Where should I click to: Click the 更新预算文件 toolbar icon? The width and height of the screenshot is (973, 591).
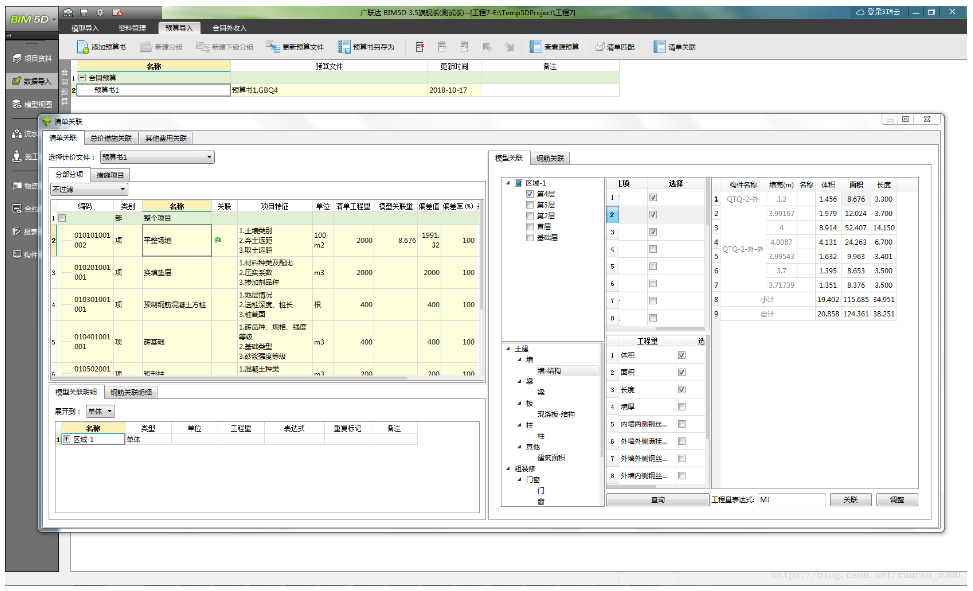pyautogui.click(x=273, y=47)
